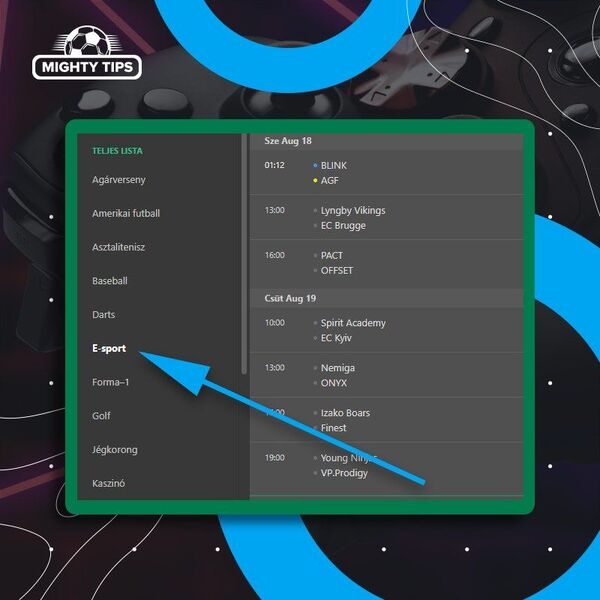Open the Kaszinó sidebar entry
This screenshot has height=600, width=600.
point(108,483)
